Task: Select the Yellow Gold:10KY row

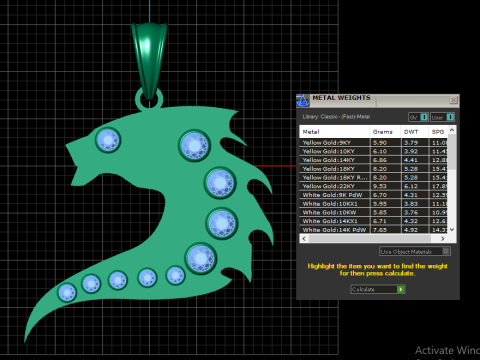Action: [x=373, y=151]
